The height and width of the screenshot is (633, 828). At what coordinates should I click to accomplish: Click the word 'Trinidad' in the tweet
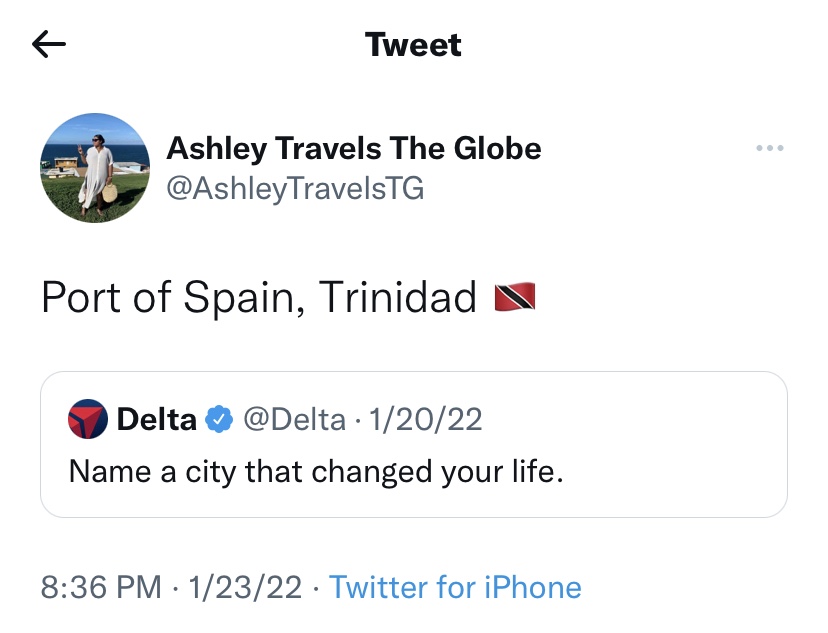coord(397,298)
